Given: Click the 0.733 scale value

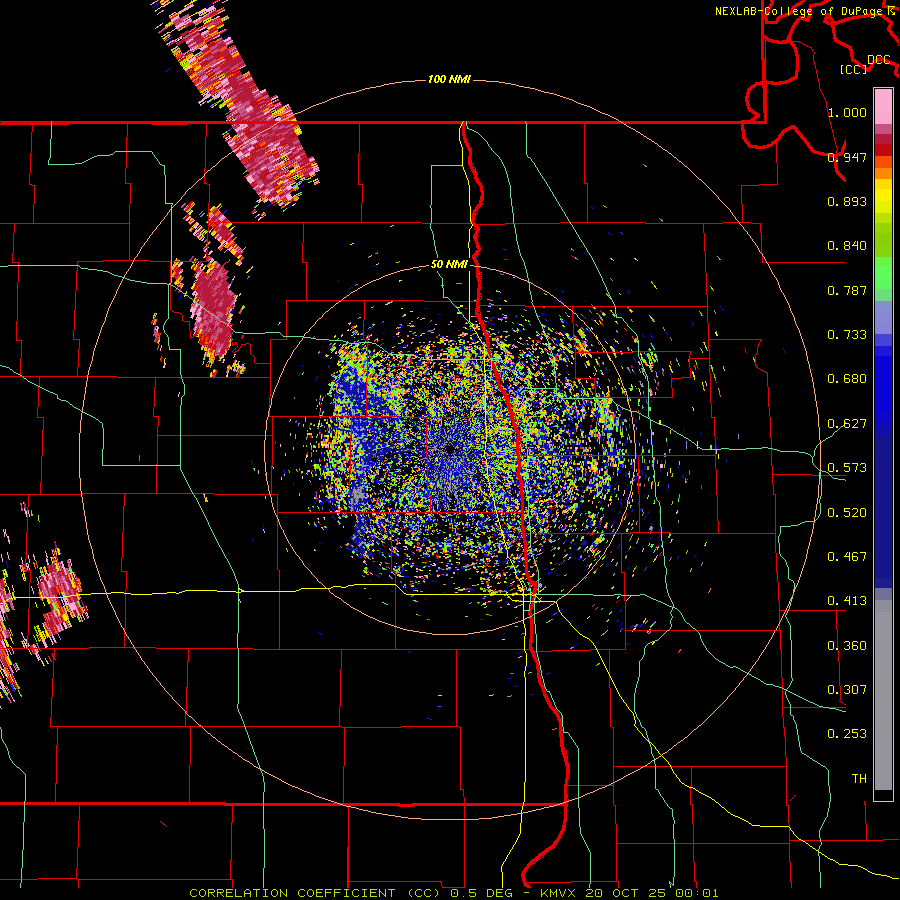Looking at the screenshot, I should point(847,335).
